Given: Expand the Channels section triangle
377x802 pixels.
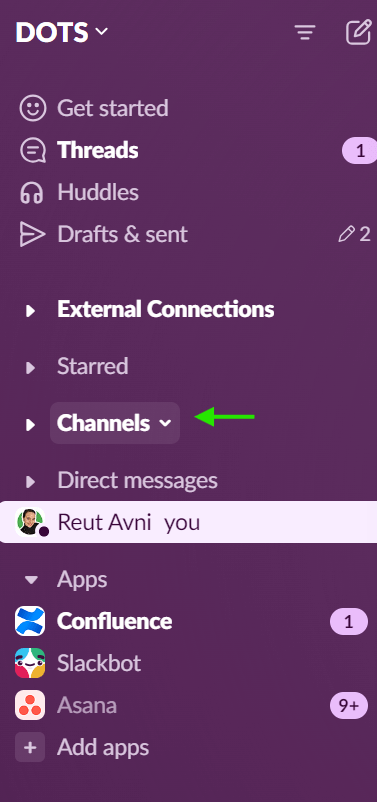Looking at the screenshot, I should 31,425.
